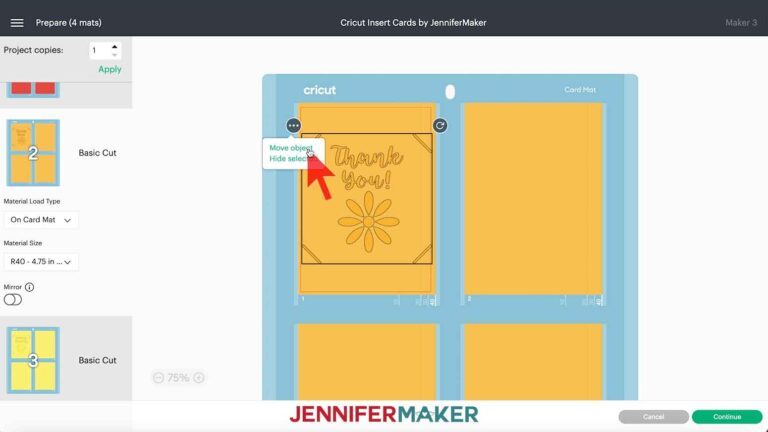This screenshot has height=432, width=768.
Task: Click the Card Mat label on the mat
Action: tap(580, 90)
